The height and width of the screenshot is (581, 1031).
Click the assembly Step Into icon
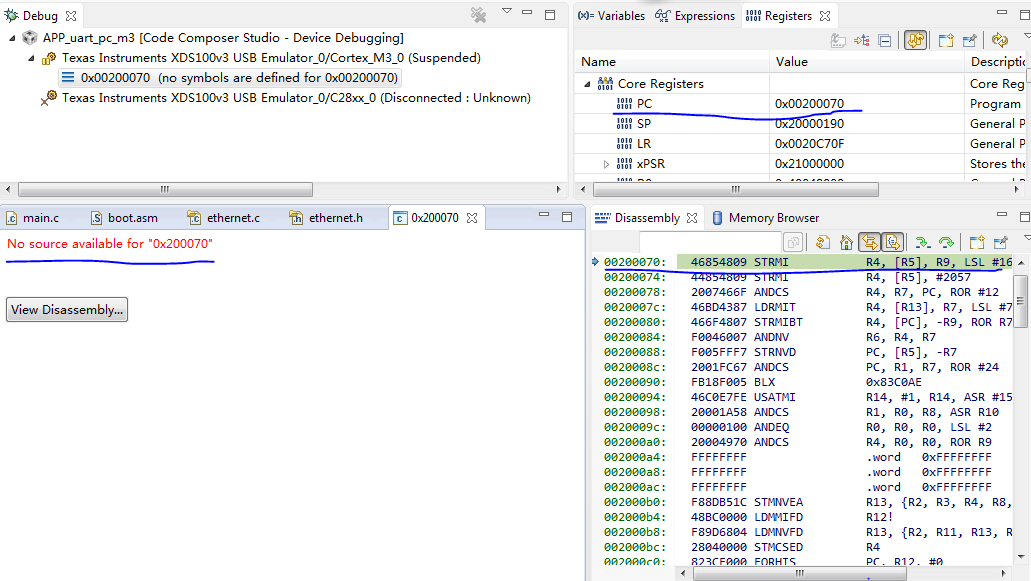(x=923, y=243)
